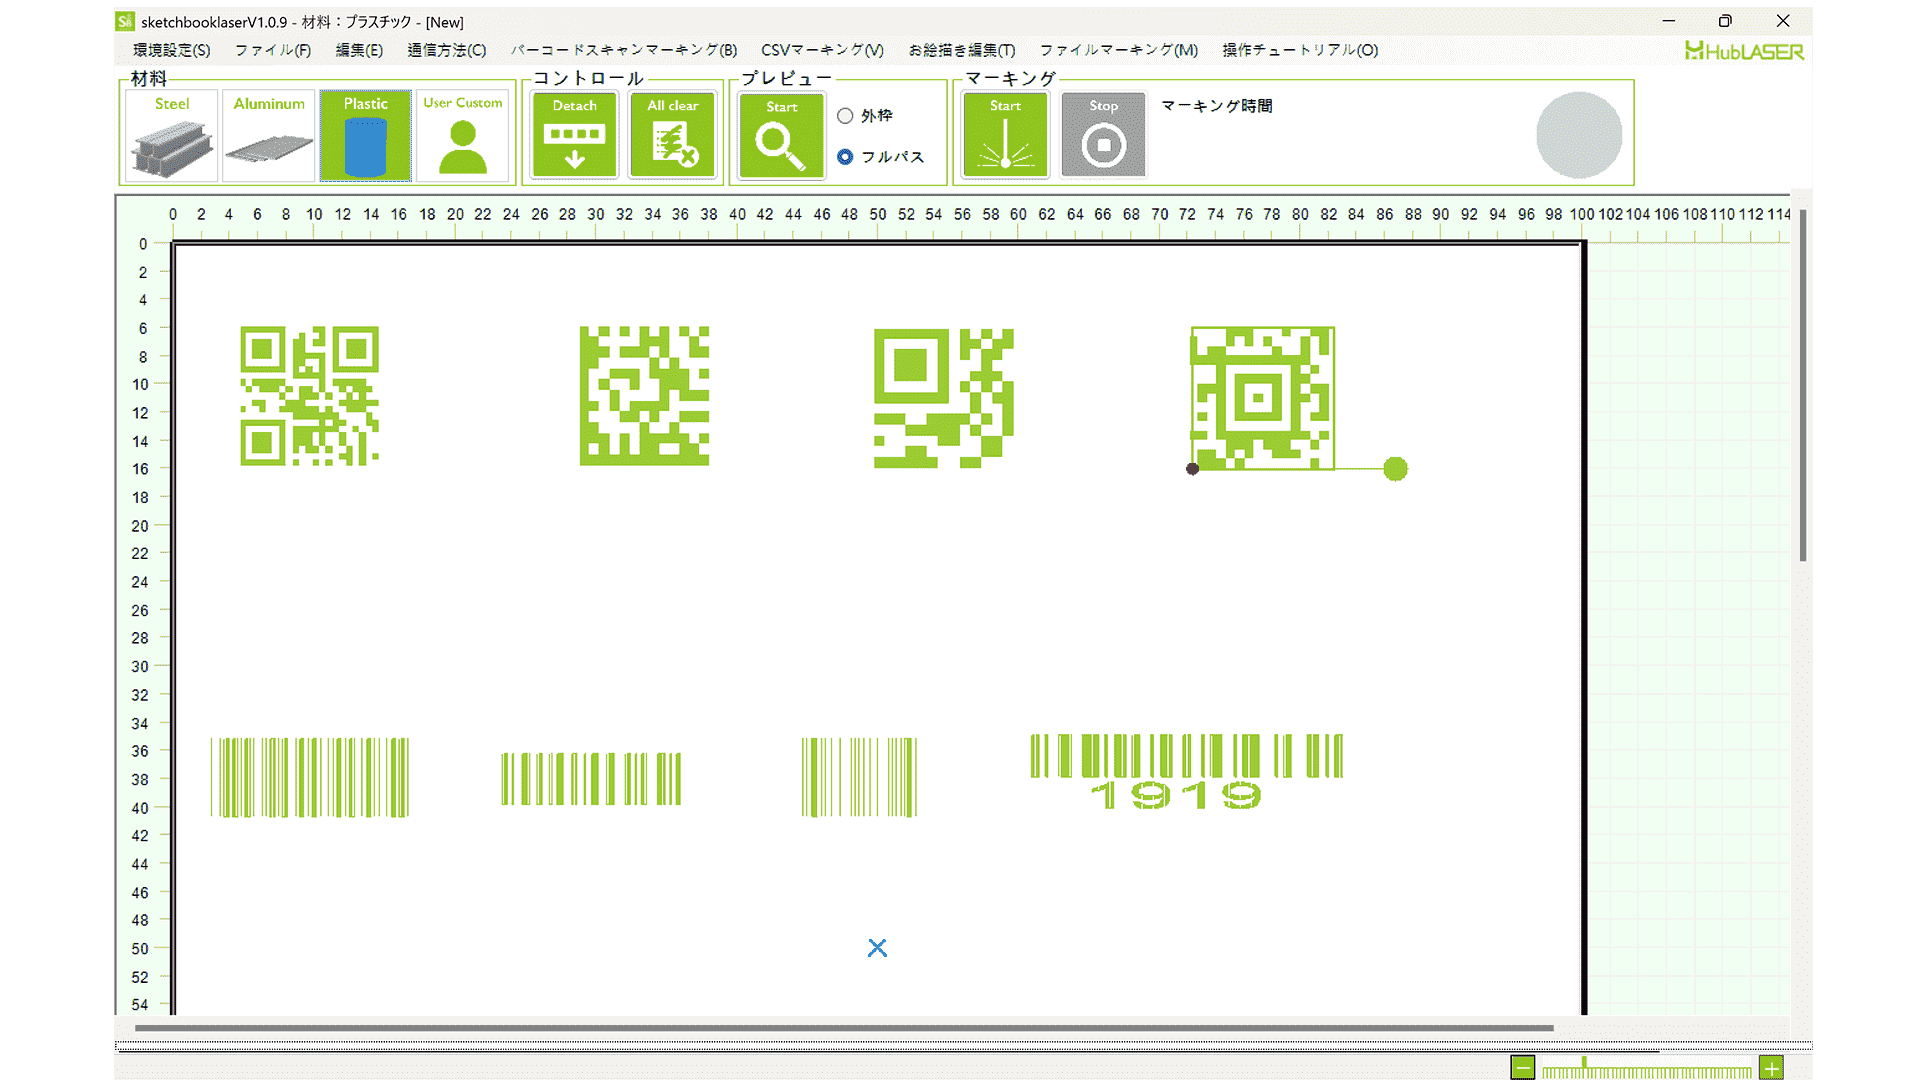Select the third Micro QR code object
This screenshot has width=1920, height=1080.
944,398
